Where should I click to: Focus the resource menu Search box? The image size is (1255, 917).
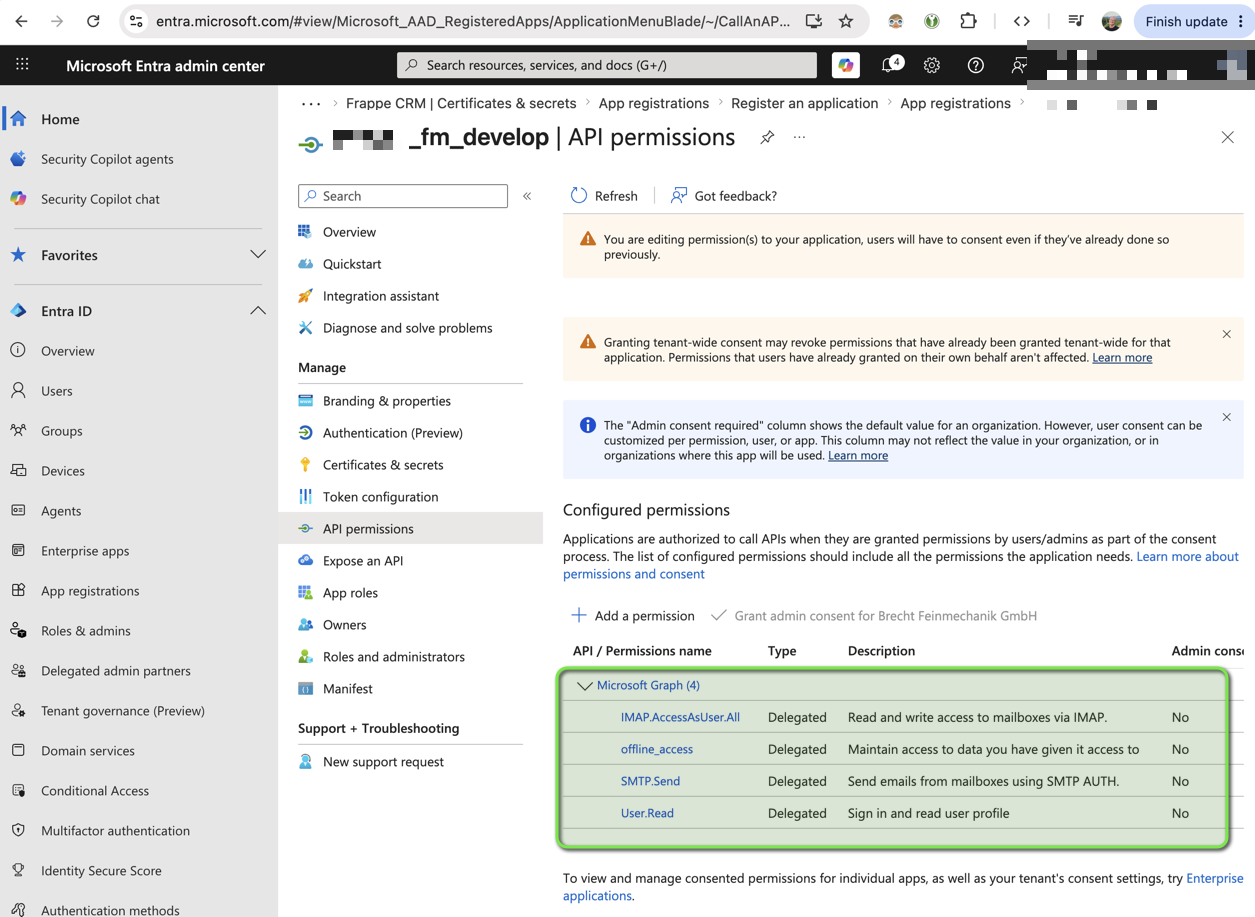[403, 196]
